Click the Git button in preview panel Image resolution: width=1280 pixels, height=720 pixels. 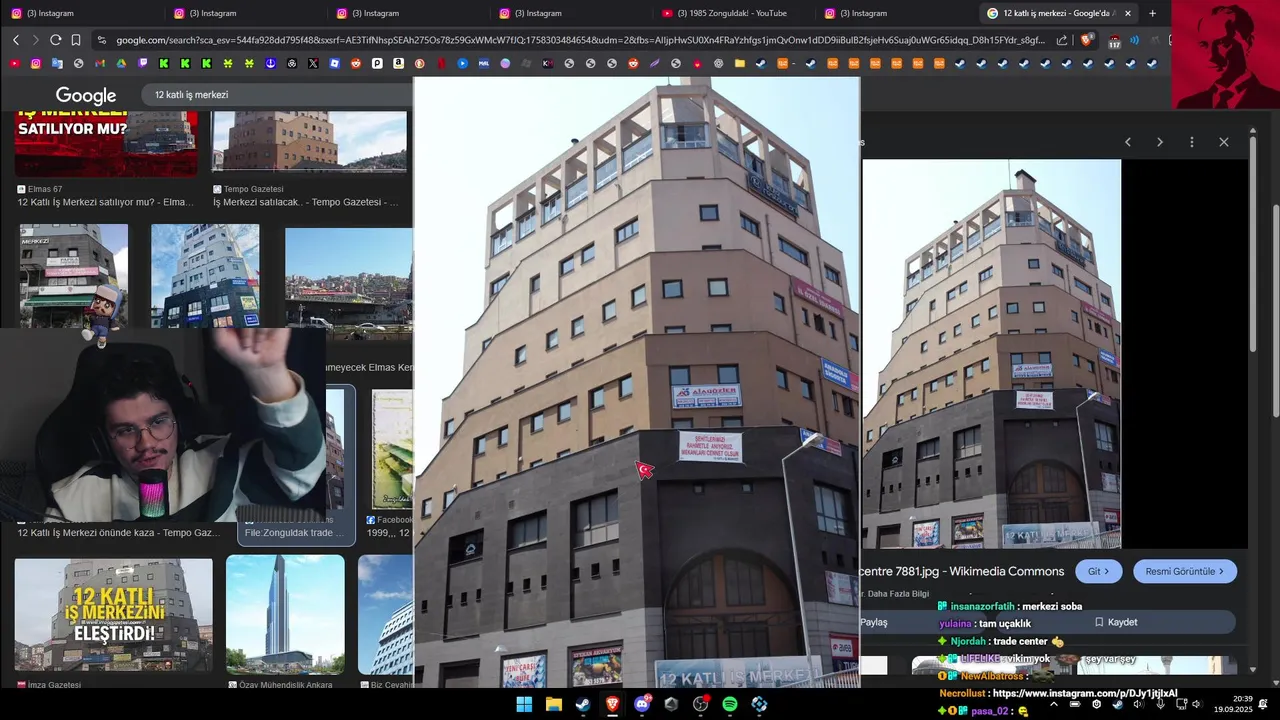(1098, 571)
